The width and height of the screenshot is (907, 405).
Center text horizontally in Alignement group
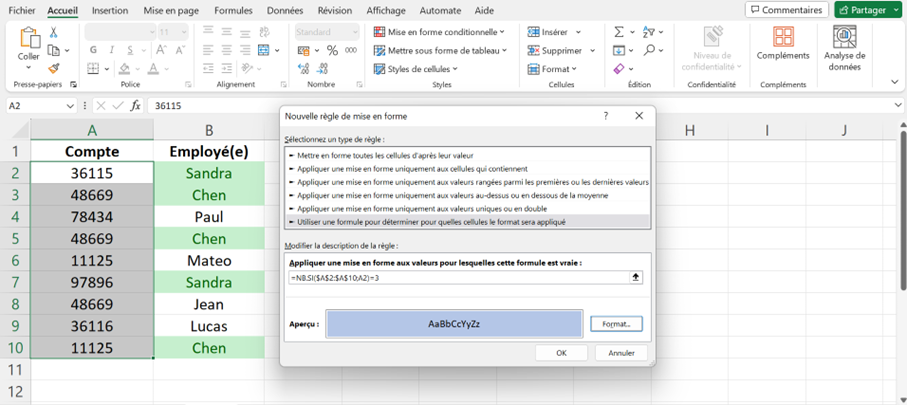pos(227,50)
